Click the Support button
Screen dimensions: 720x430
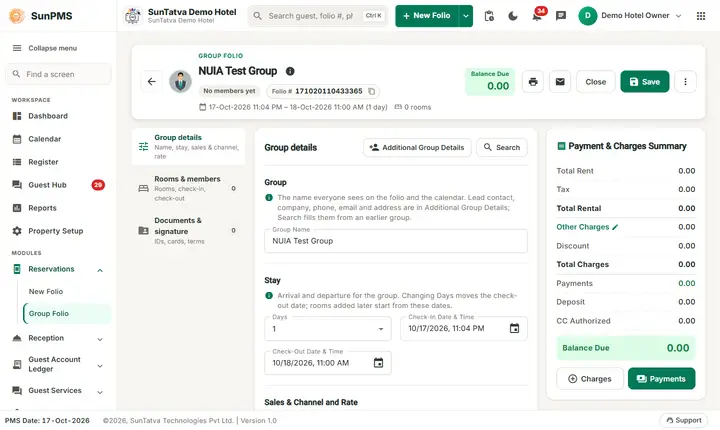(684, 420)
